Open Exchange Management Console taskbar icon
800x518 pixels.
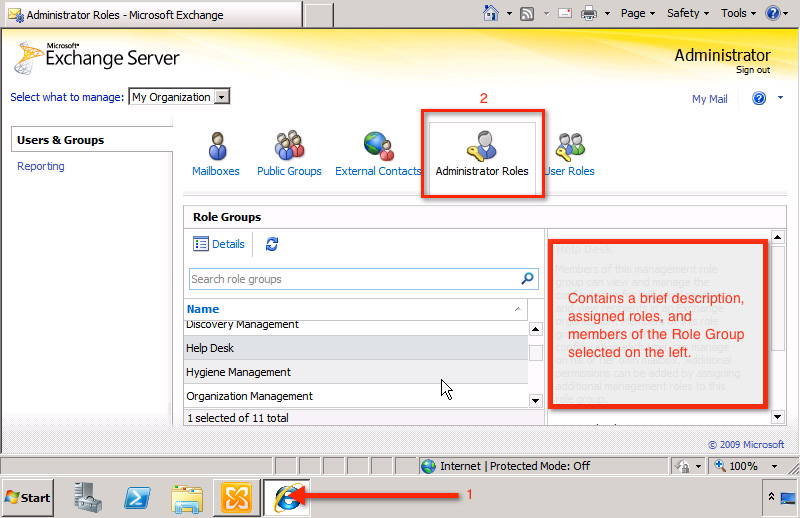tap(236, 498)
